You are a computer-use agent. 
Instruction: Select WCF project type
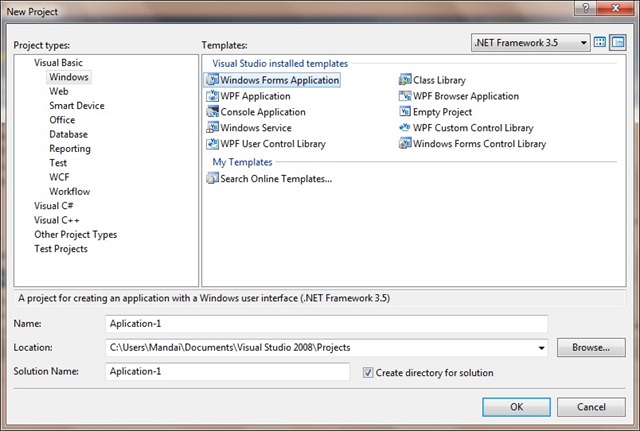click(59, 177)
